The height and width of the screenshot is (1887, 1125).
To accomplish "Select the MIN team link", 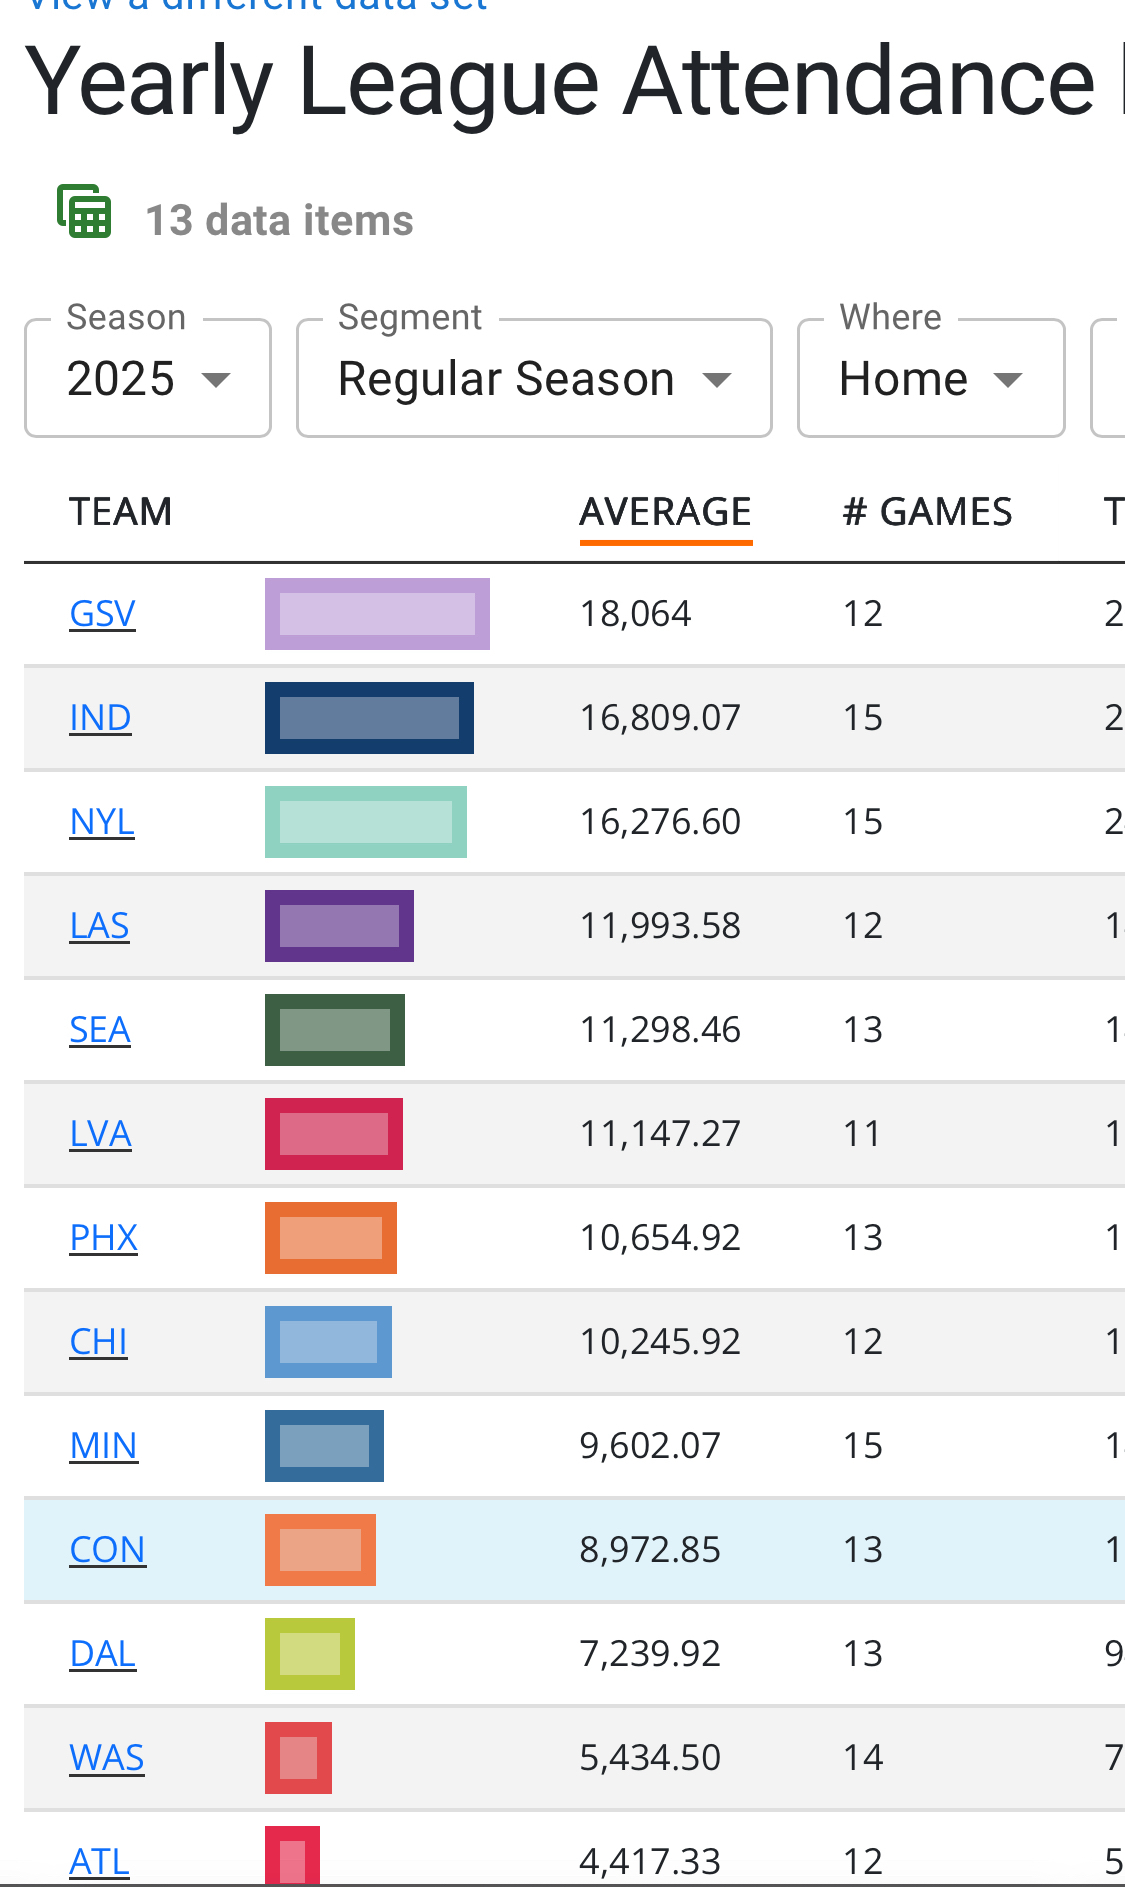I will [103, 1446].
